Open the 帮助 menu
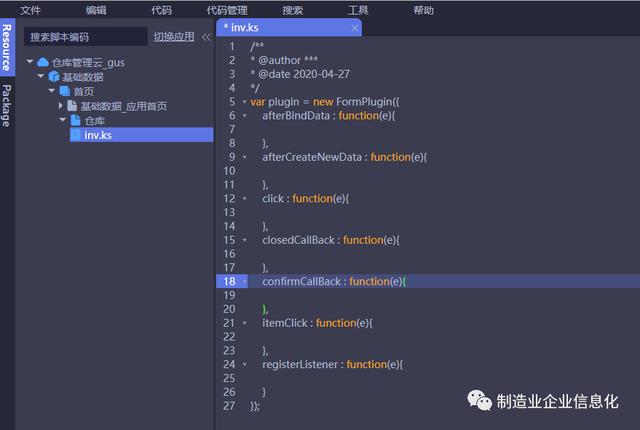 pyautogui.click(x=423, y=10)
